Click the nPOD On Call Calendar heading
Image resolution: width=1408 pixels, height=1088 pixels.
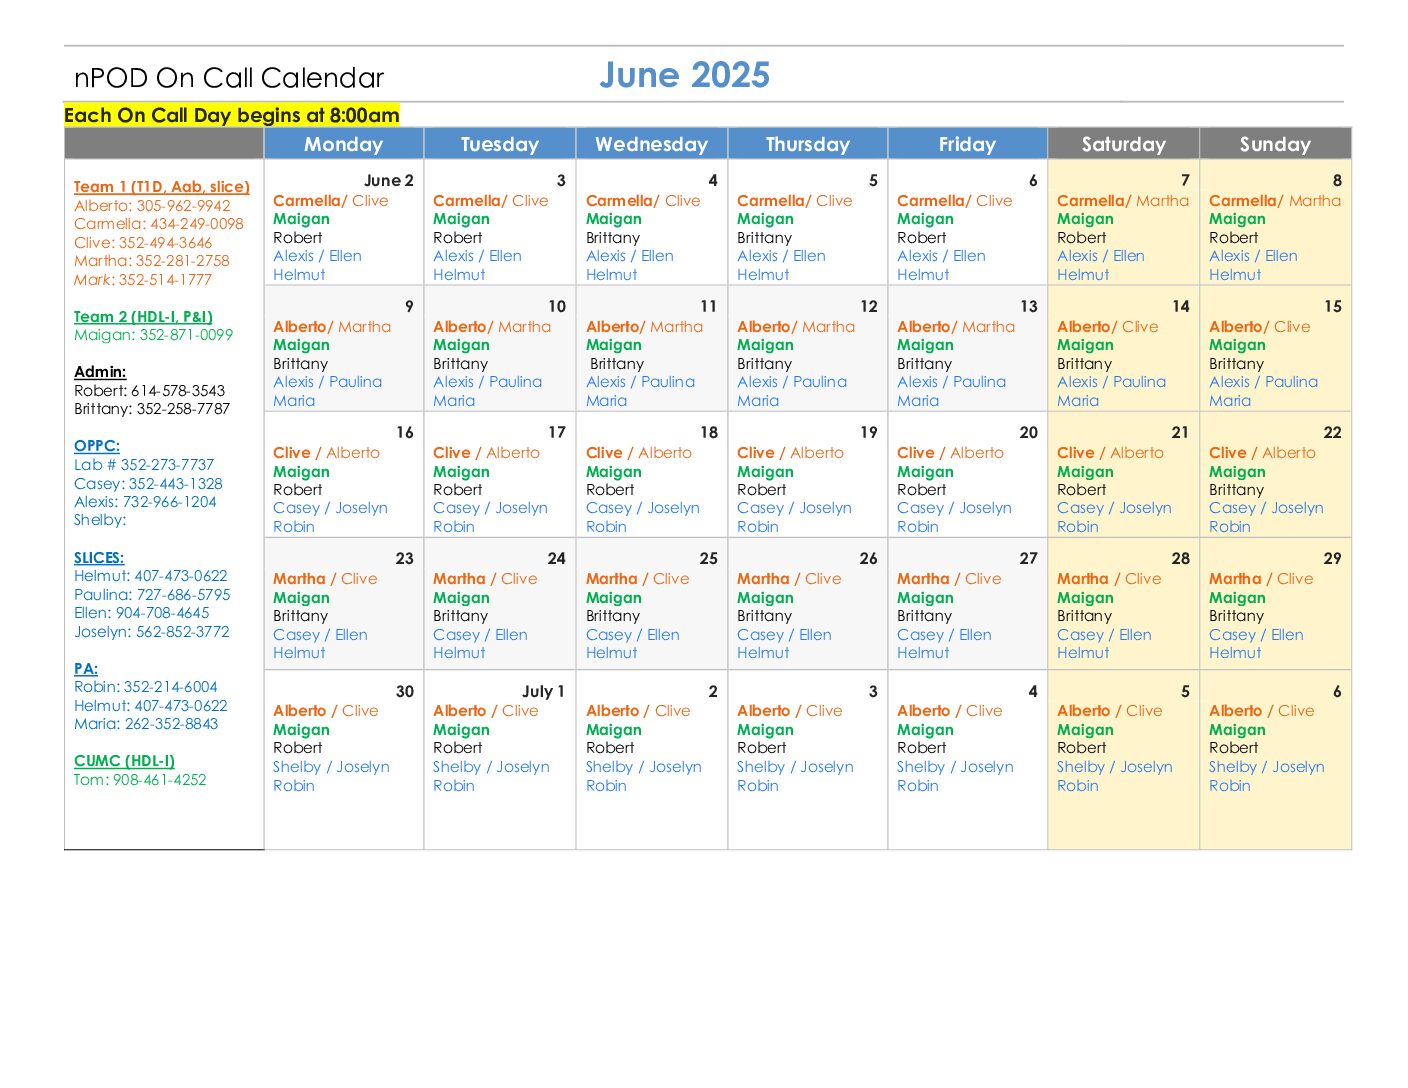click(x=229, y=78)
